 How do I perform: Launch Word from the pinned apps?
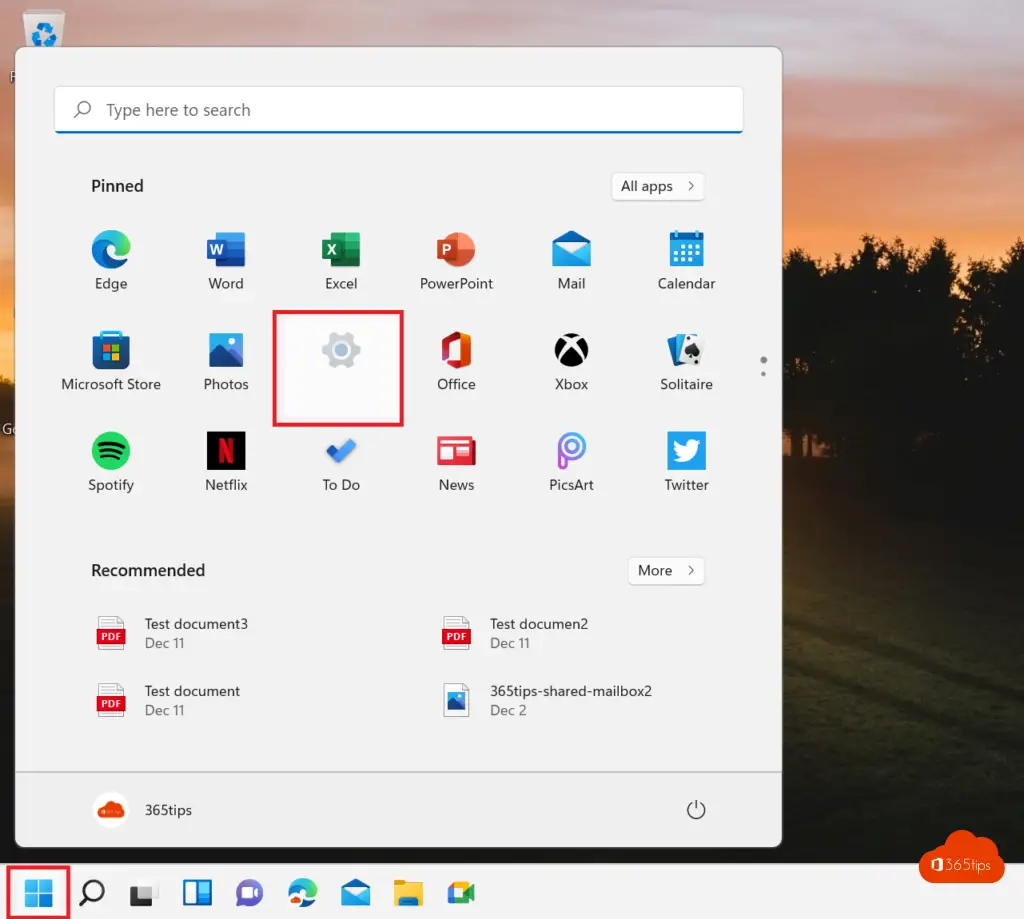226,259
